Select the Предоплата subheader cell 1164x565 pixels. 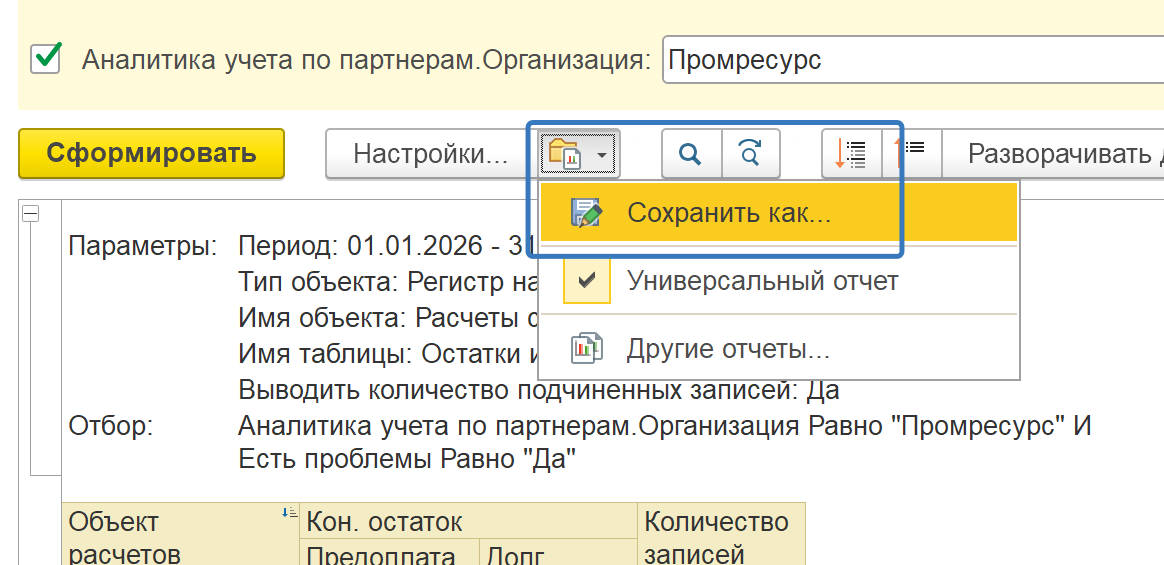tap(390, 553)
